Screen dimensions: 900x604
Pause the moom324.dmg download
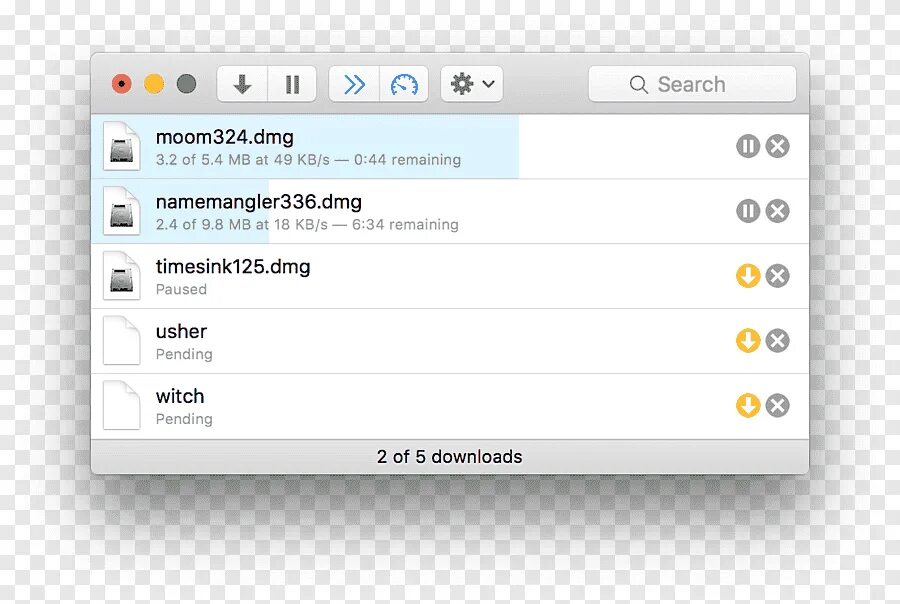coord(748,146)
